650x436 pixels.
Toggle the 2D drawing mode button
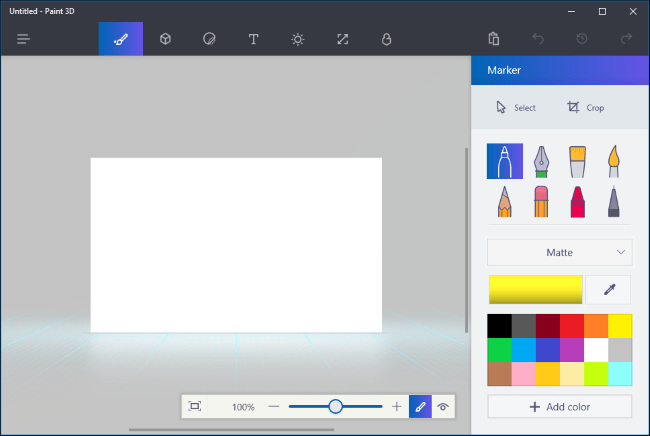coord(420,407)
